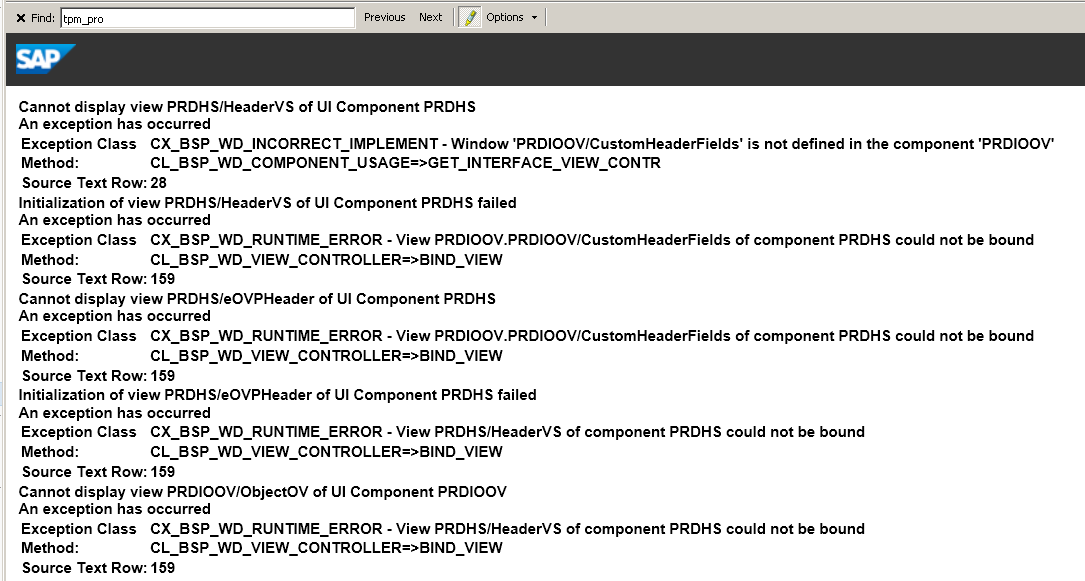Click the Find input field containing tpm_pro

(208, 18)
